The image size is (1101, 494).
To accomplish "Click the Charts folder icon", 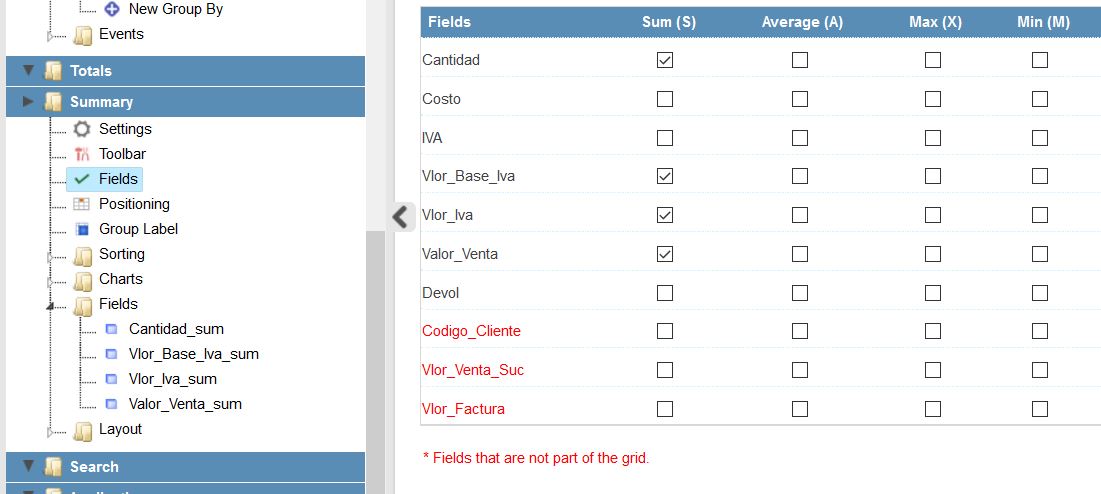I will (x=83, y=280).
